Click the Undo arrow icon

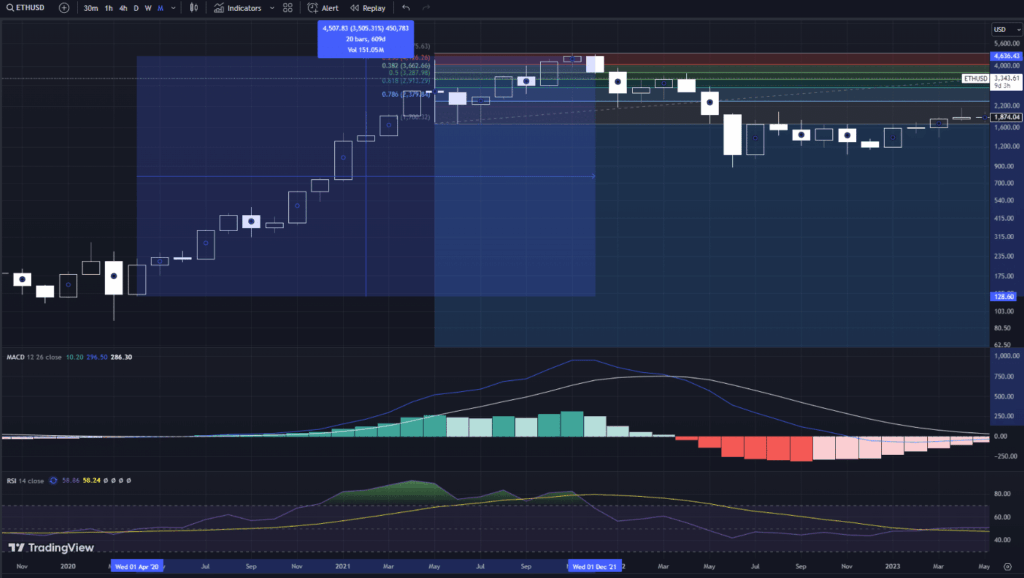click(x=405, y=8)
